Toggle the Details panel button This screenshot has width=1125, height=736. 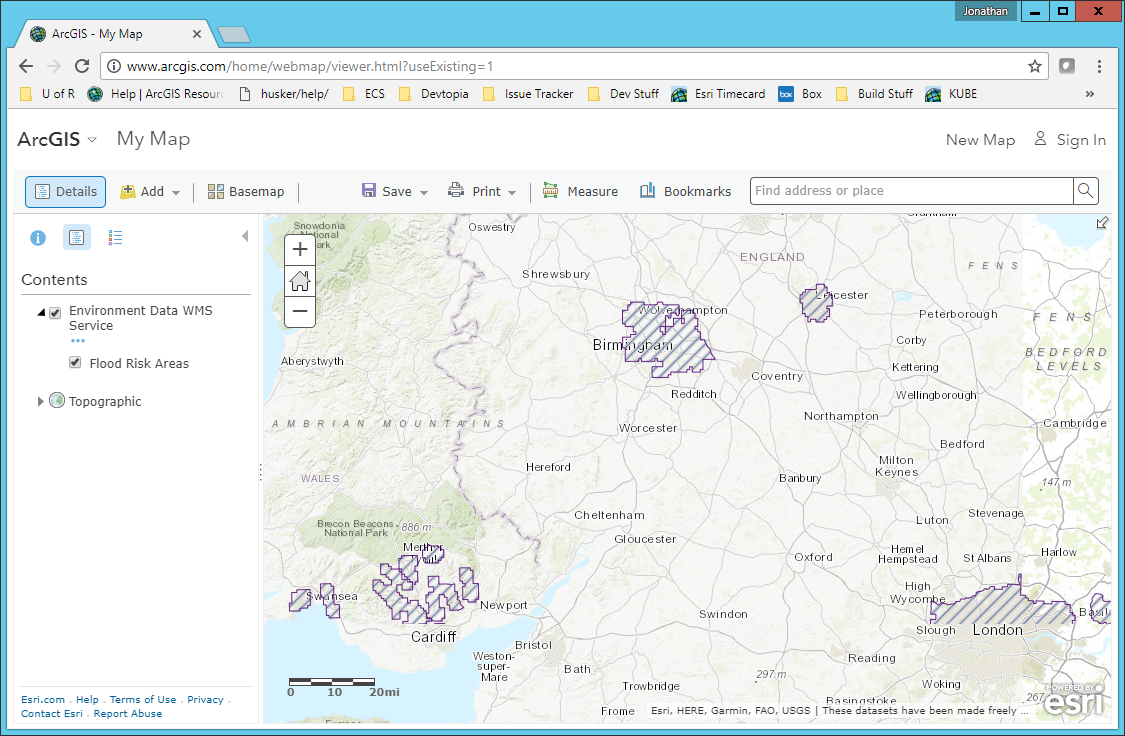click(65, 191)
